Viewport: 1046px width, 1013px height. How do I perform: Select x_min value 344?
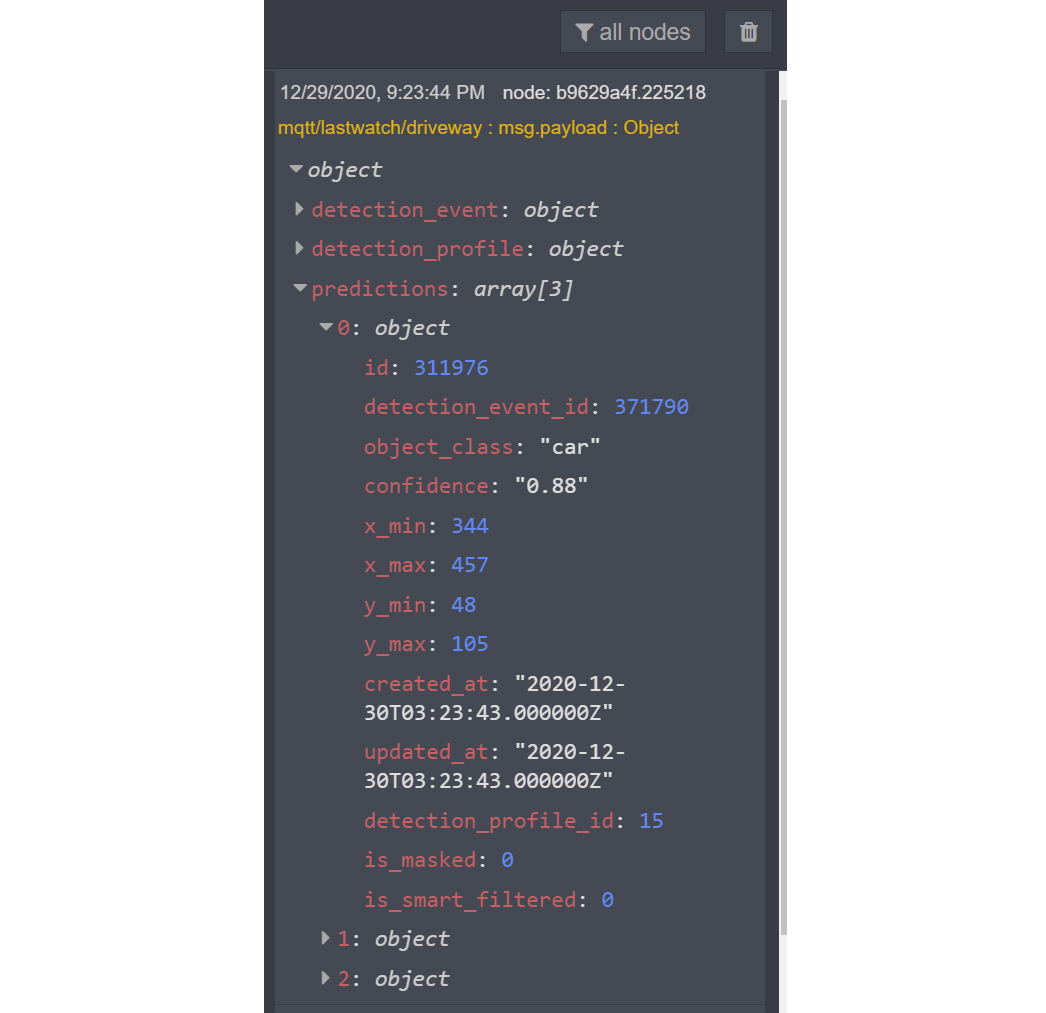tap(470, 526)
